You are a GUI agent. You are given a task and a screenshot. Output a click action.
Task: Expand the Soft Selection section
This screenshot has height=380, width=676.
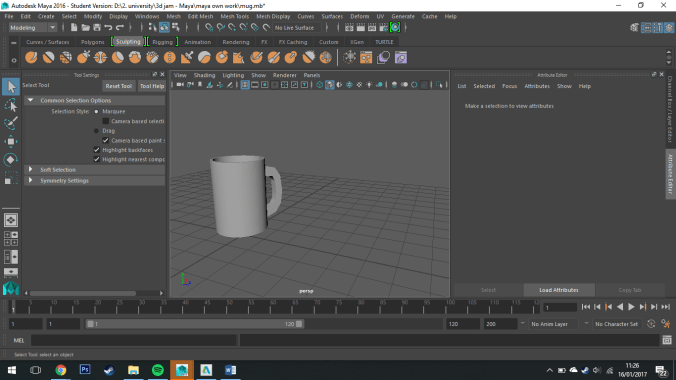tap(31, 170)
